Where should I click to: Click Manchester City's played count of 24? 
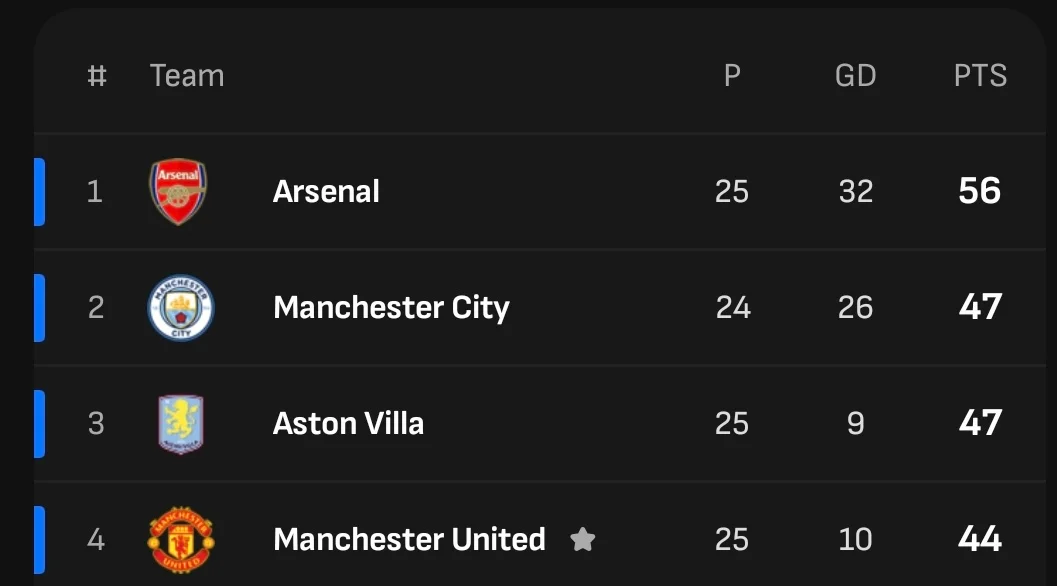click(x=732, y=307)
